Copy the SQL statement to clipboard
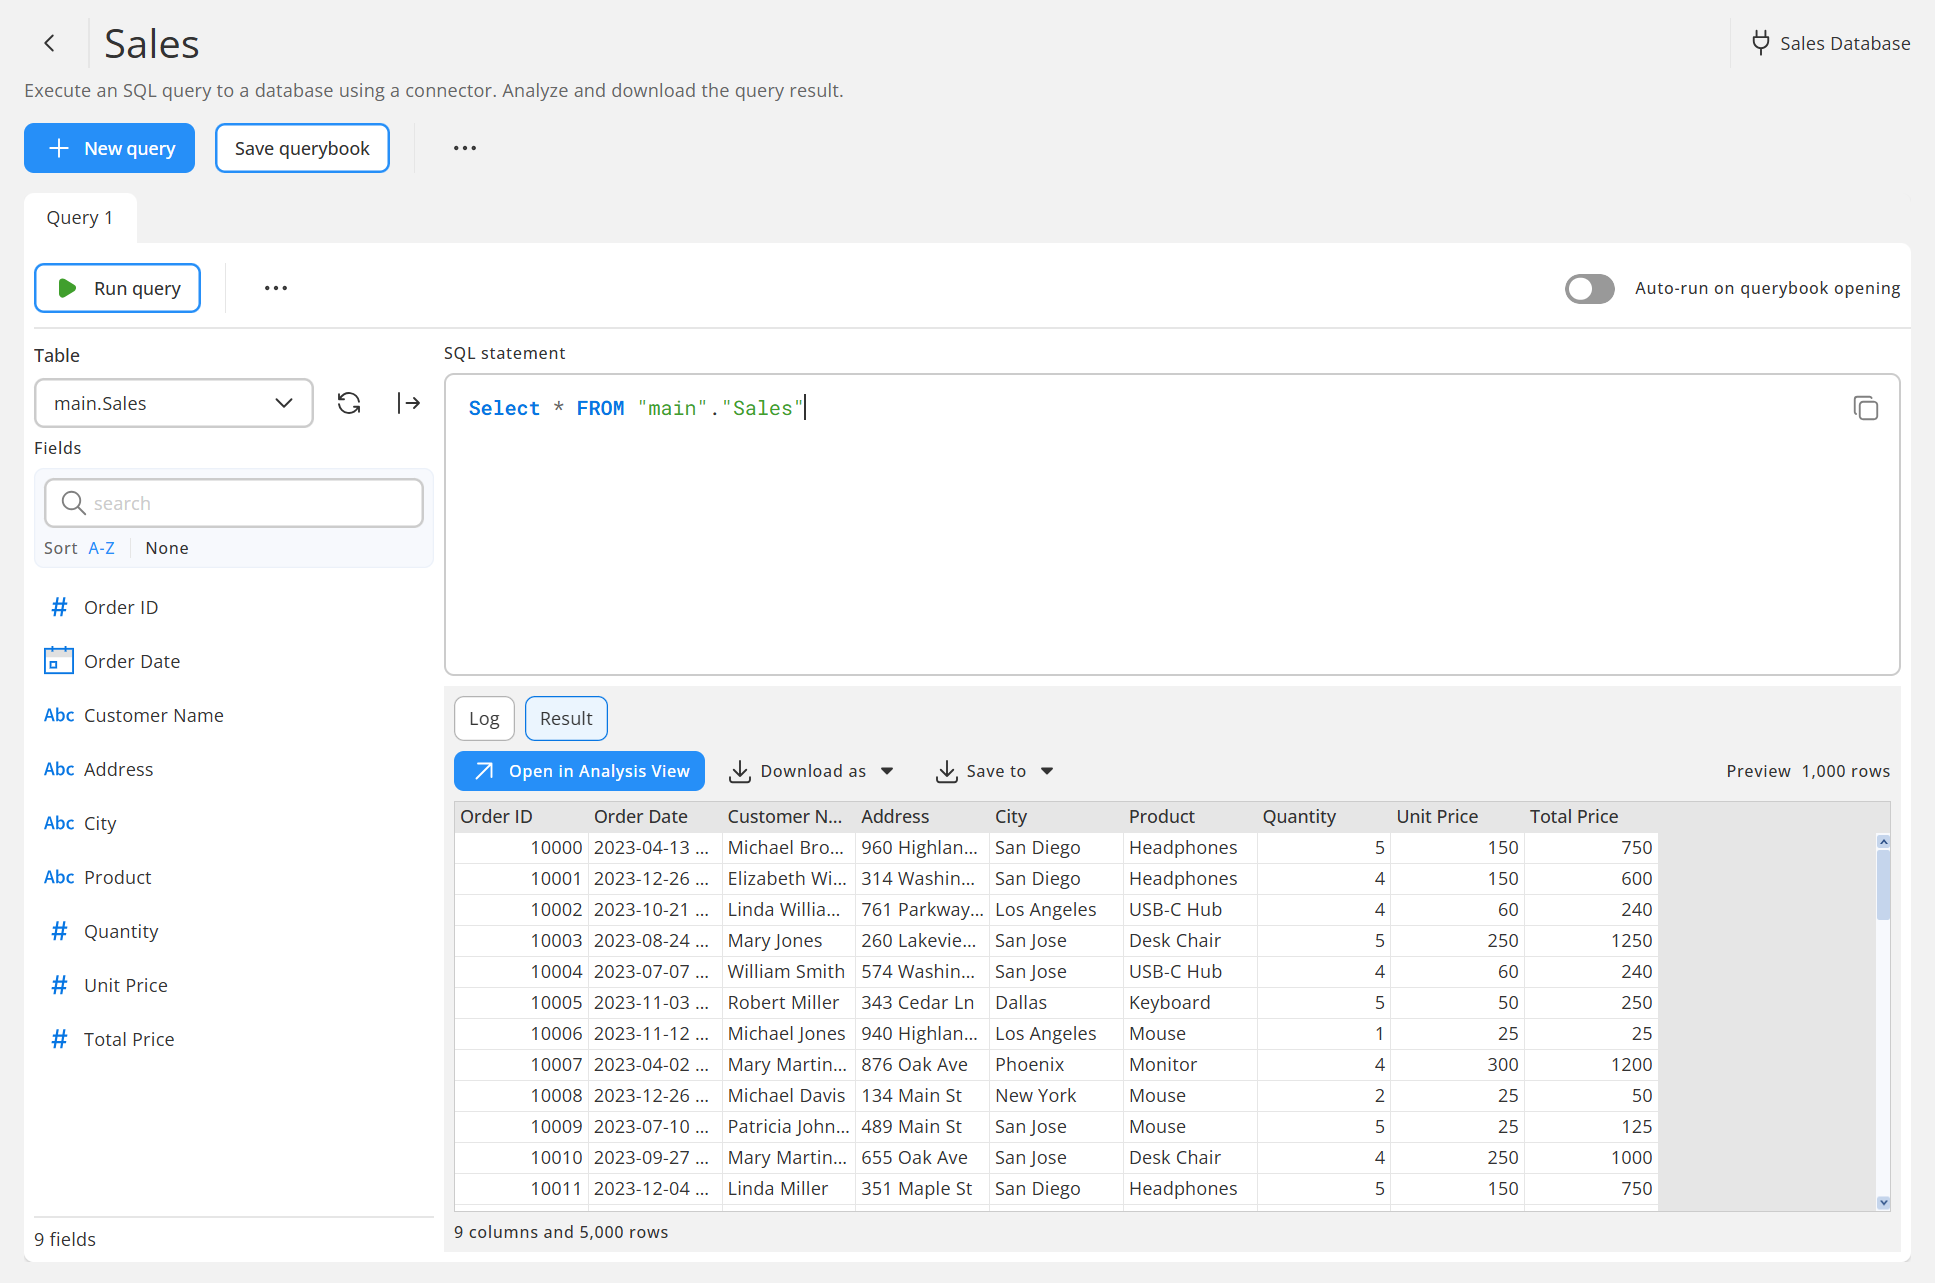Screen dimensions: 1935x1283 point(1865,408)
